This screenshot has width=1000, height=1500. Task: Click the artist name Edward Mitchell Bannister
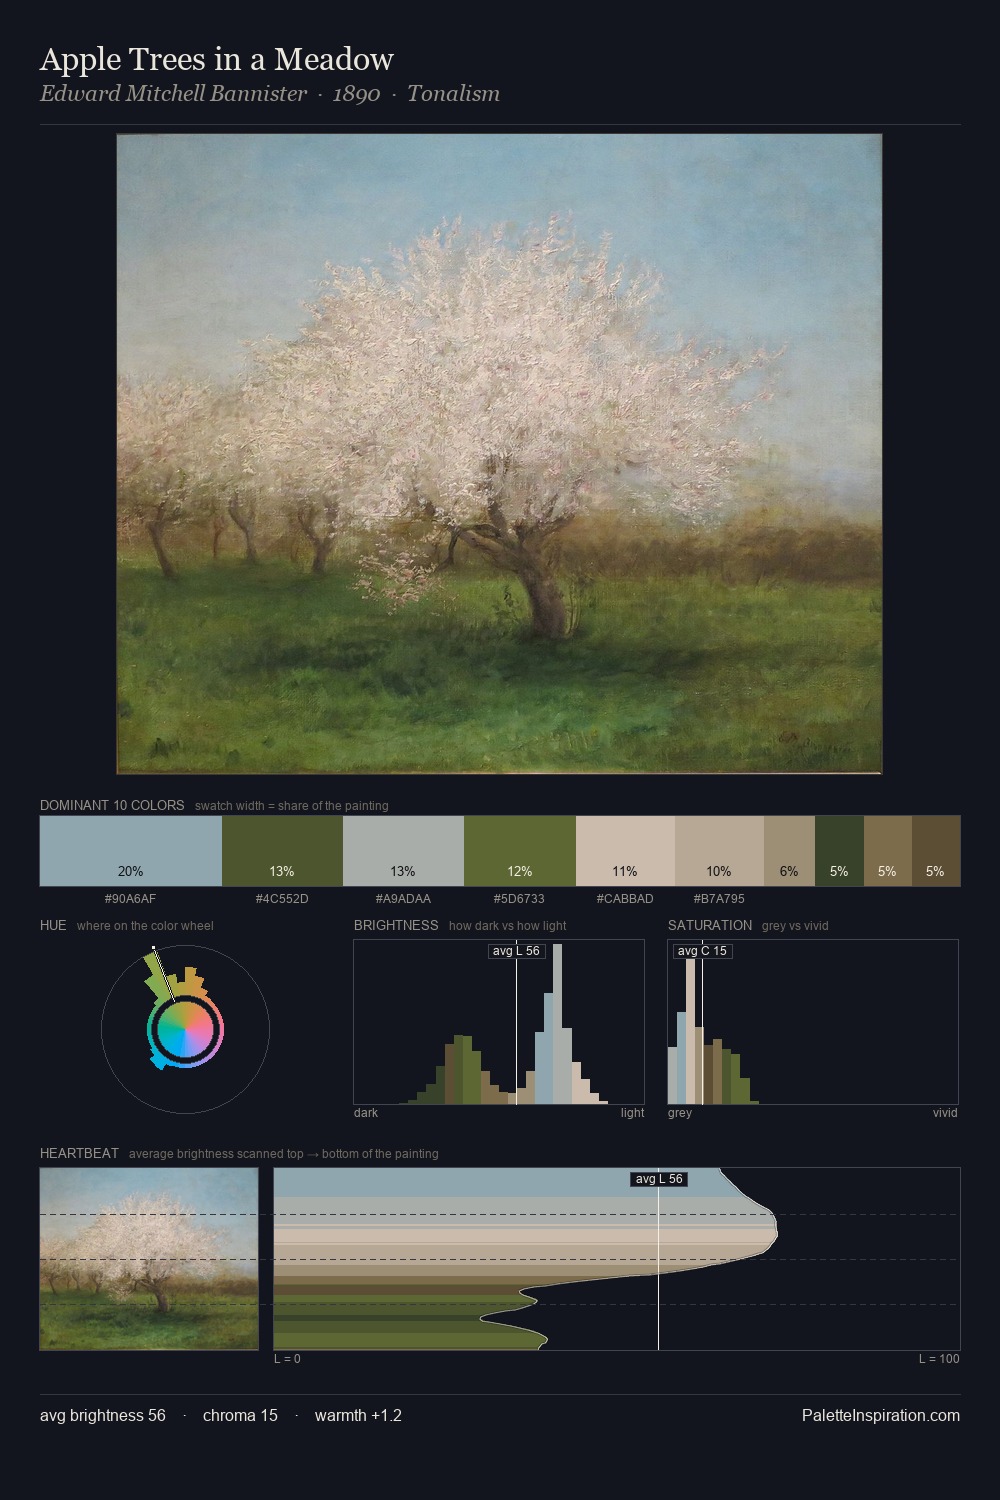click(173, 94)
